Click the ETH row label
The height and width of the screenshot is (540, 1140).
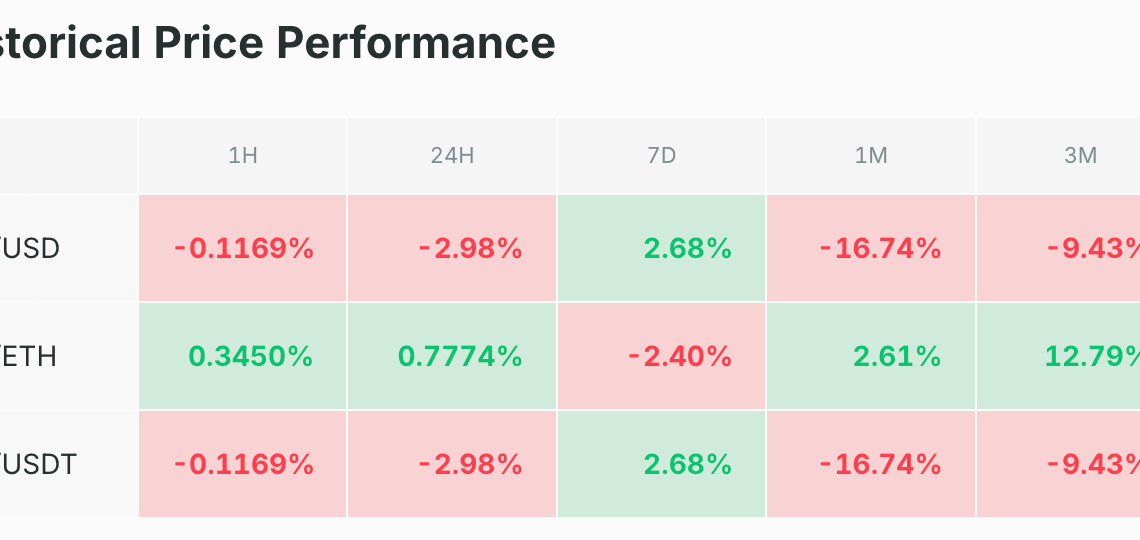point(28,357)
